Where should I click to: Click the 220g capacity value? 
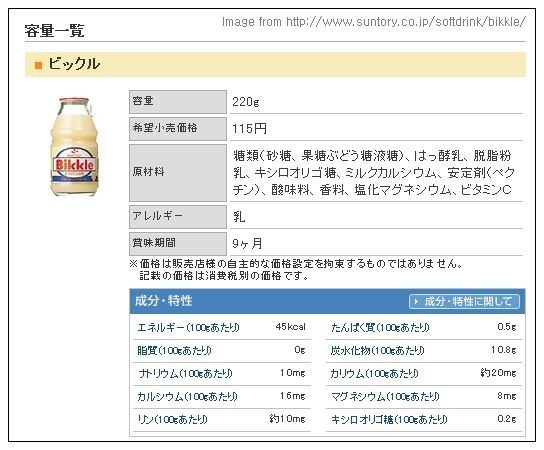click(246, 102)
